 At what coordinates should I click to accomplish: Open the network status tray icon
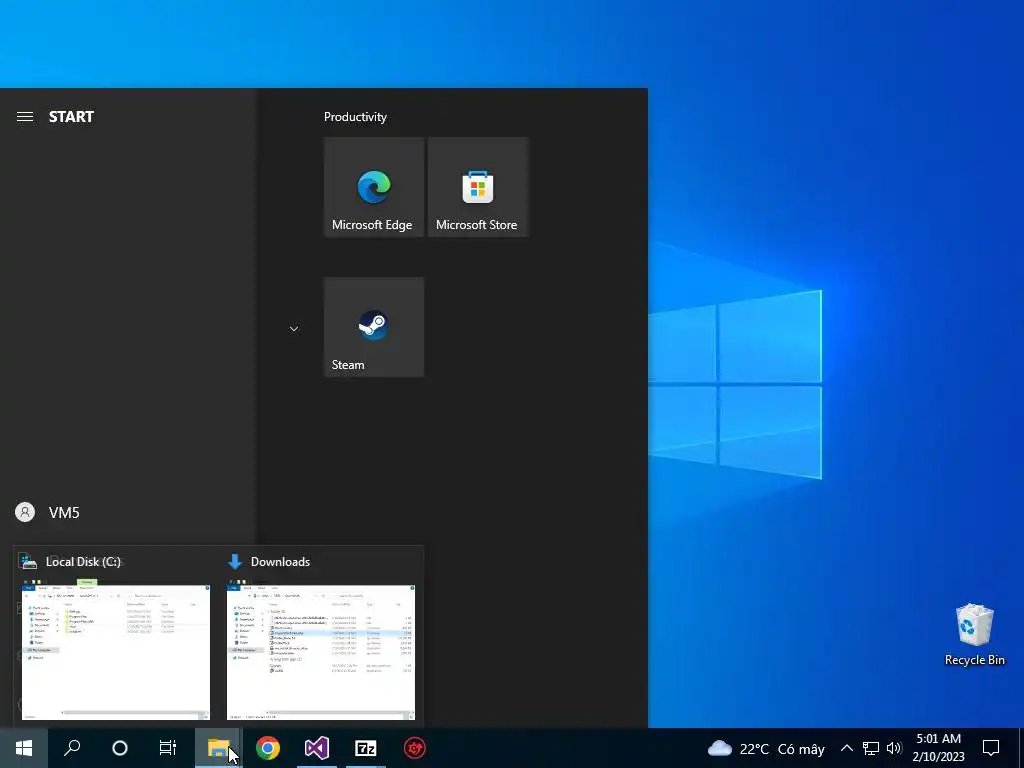(x=871, y=748)
